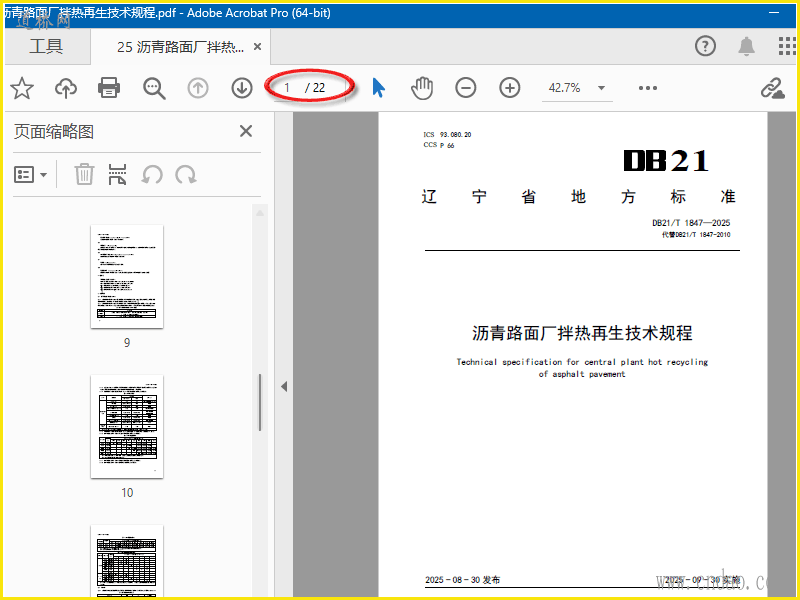Click the DB21 logo heading
800x600 pixels.
[666, 161]
